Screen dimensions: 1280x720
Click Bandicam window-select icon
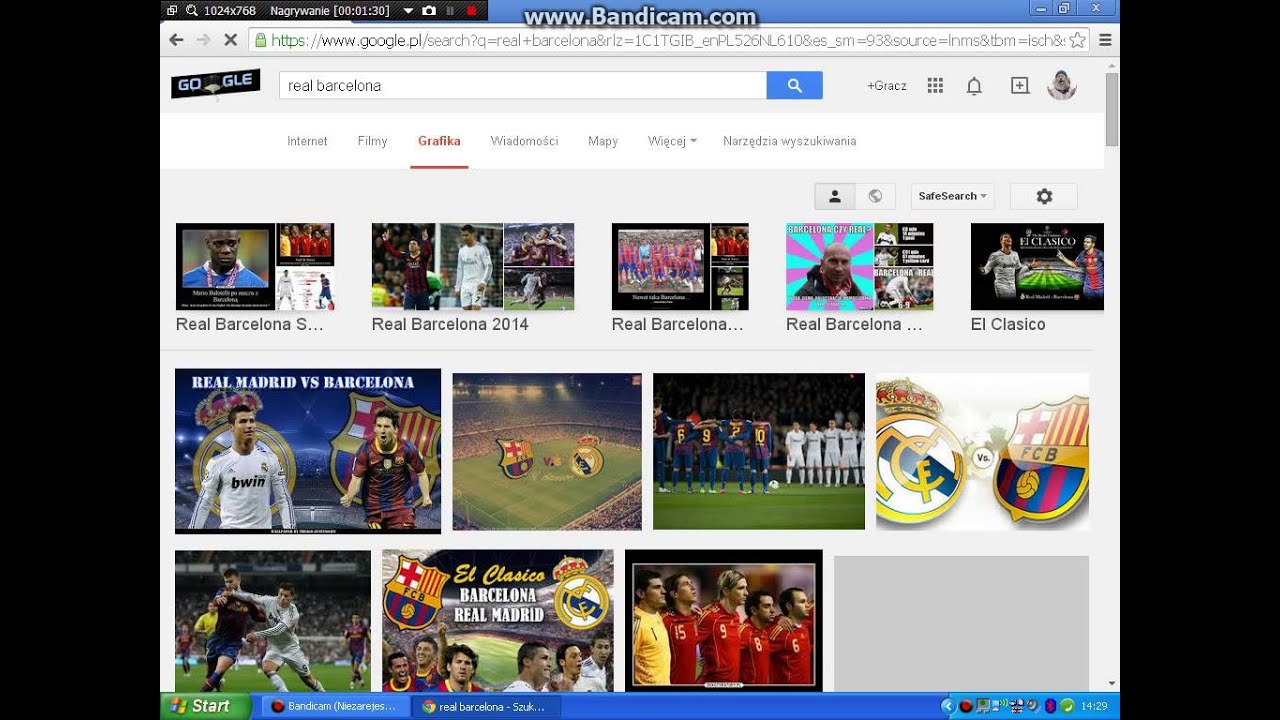click(x=172, y=11)
